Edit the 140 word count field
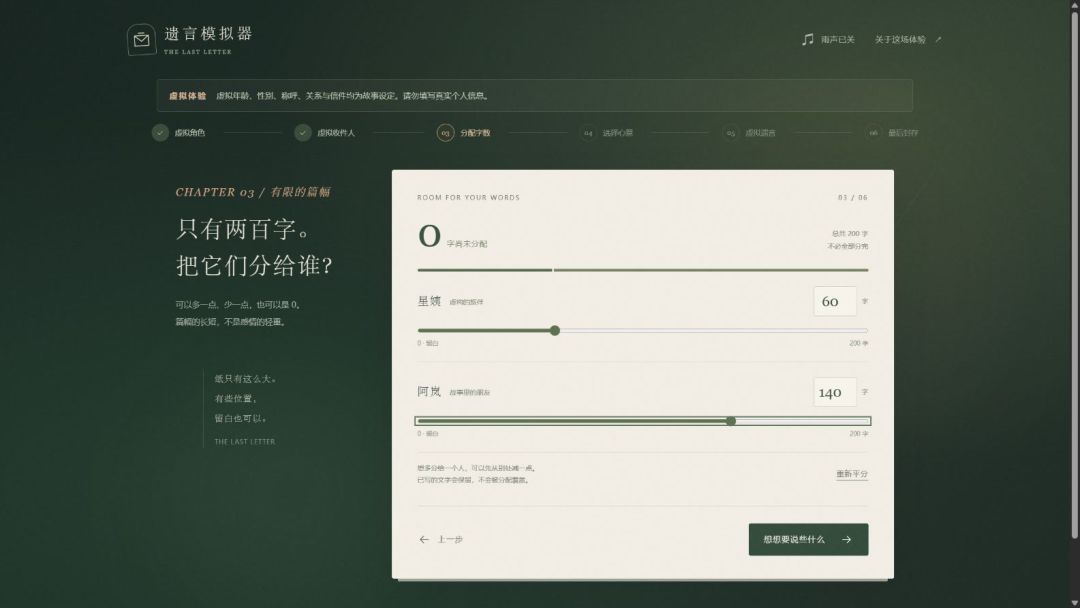The image size is (1080, 608). pos(835,392)
